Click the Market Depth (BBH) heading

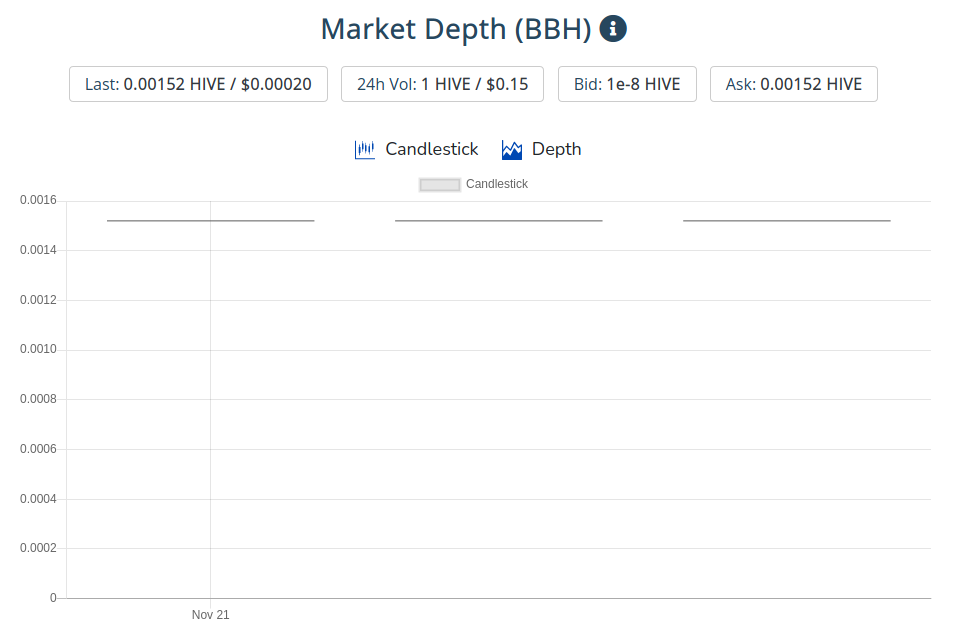click(456, 29)
